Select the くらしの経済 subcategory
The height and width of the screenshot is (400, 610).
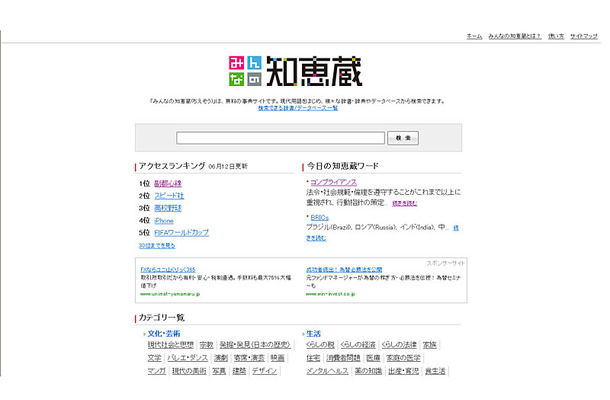click(x=358, y=345)
